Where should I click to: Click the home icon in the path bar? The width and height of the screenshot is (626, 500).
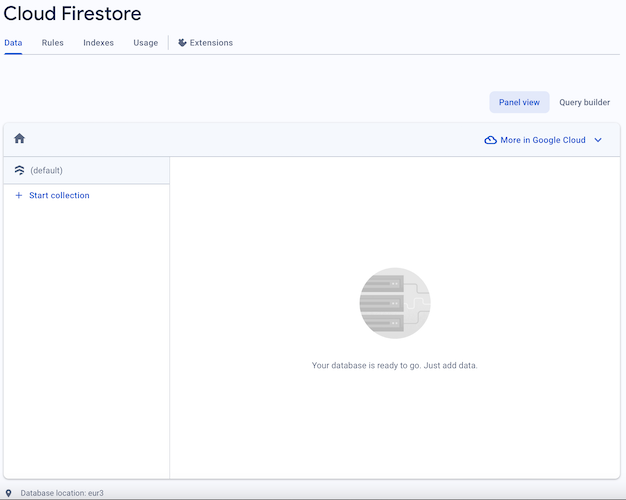(20, 139)
